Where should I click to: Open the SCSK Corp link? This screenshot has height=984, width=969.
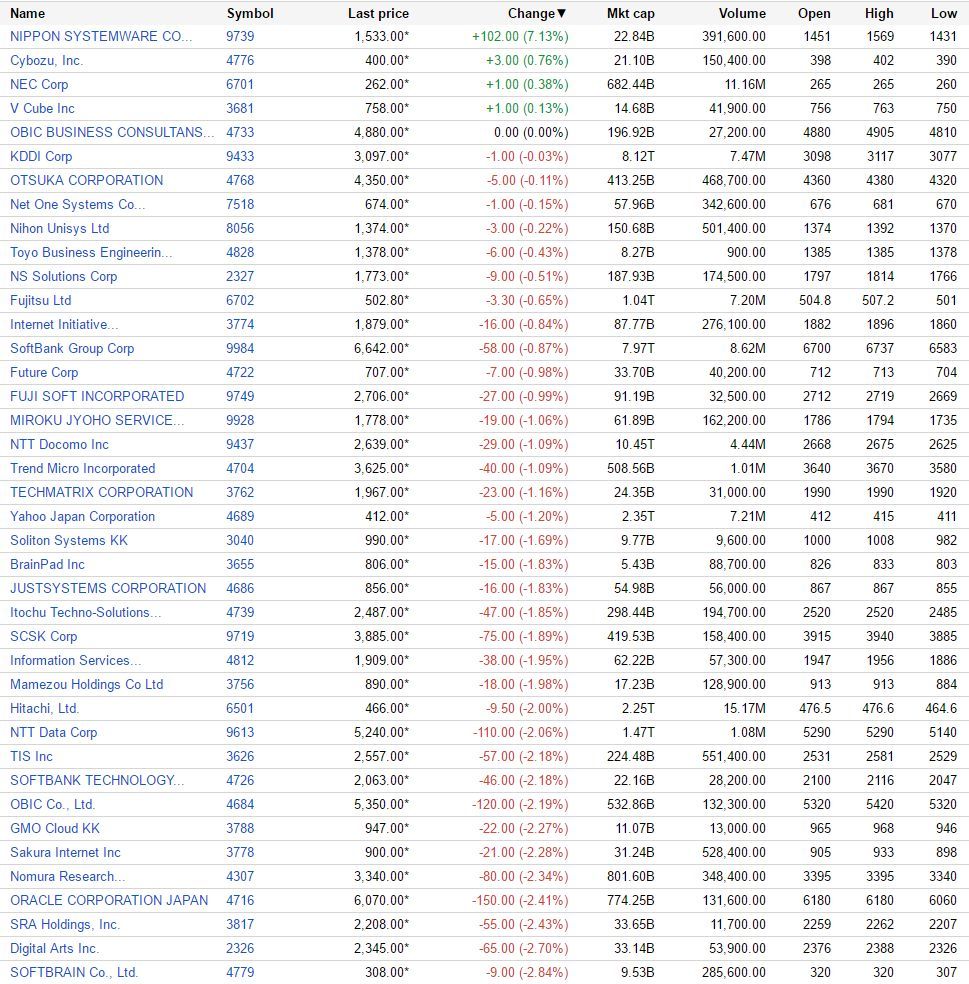tap(43, 636)
